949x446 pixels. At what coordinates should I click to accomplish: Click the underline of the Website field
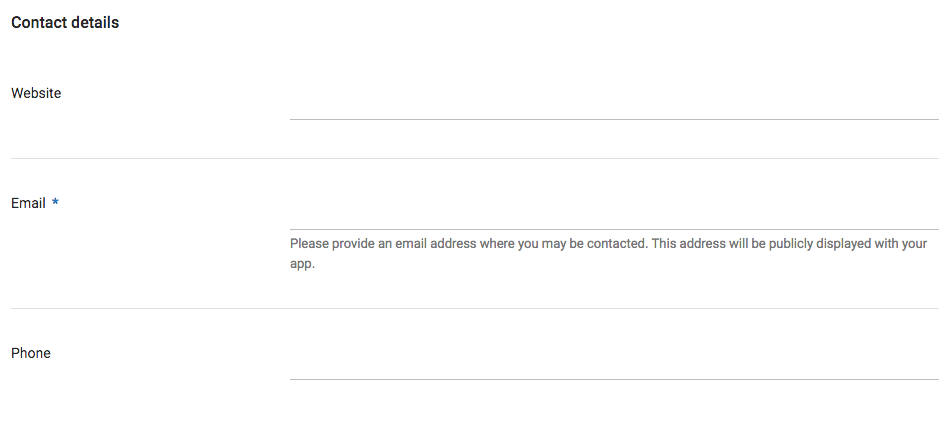pos(613,119)
